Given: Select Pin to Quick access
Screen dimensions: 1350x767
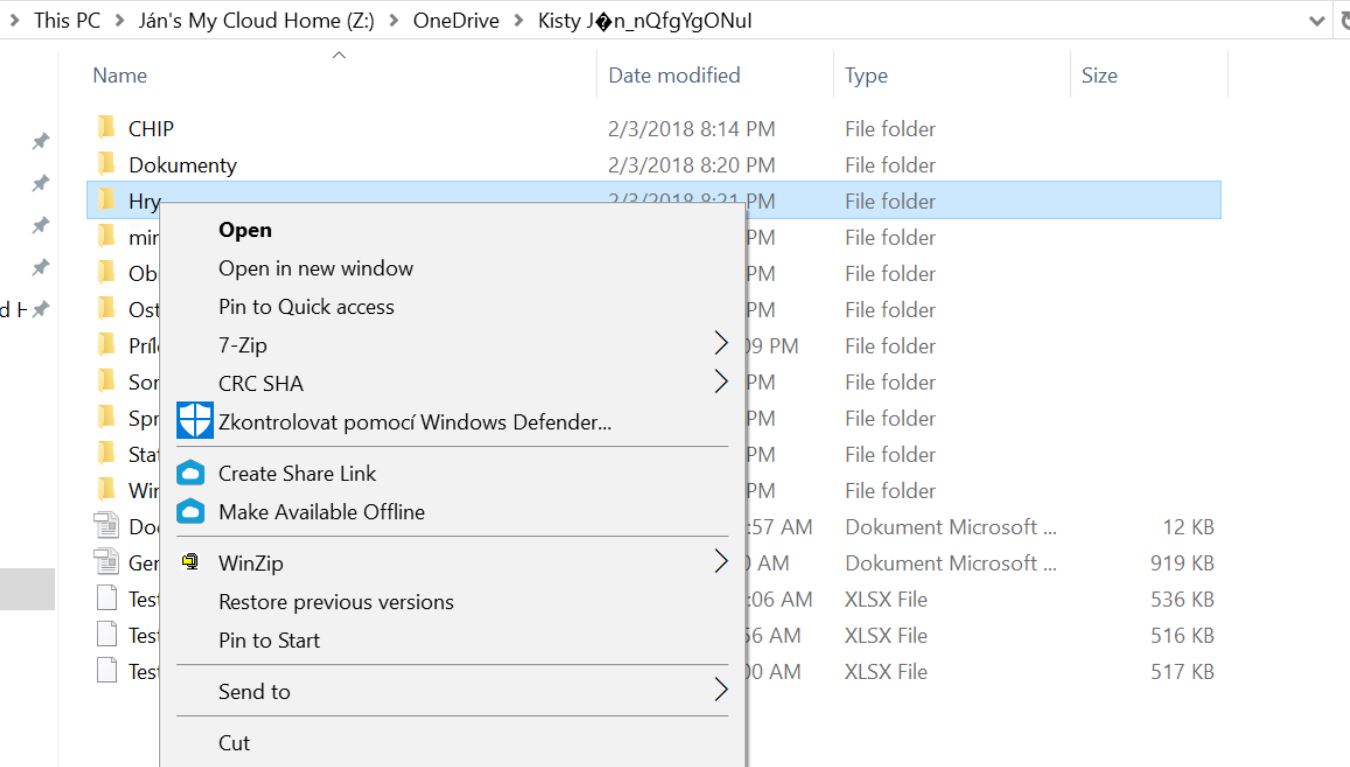Looking at the screenshot, I should 306,307.
